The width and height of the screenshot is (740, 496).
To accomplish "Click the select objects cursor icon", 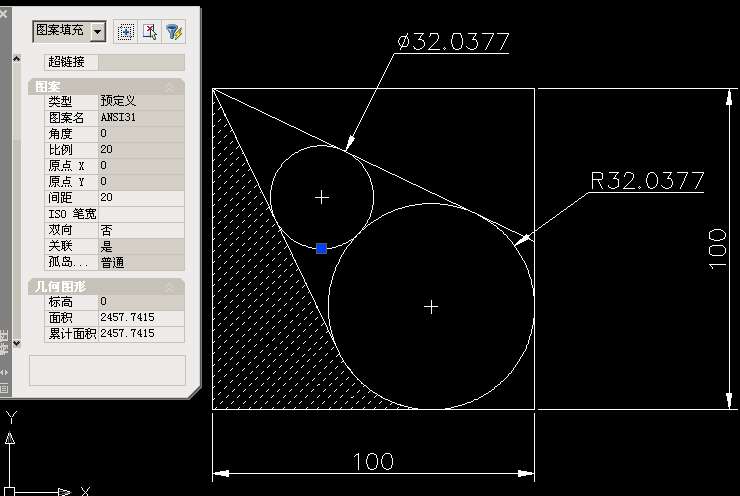I will pos(150,32).
